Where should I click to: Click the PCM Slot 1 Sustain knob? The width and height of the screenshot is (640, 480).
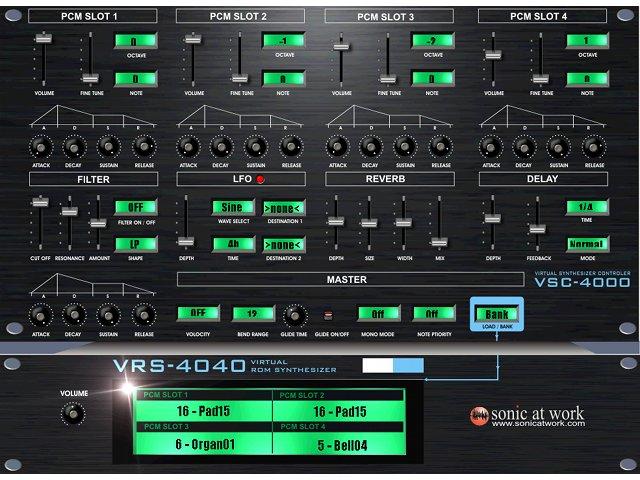coord(109,147)
